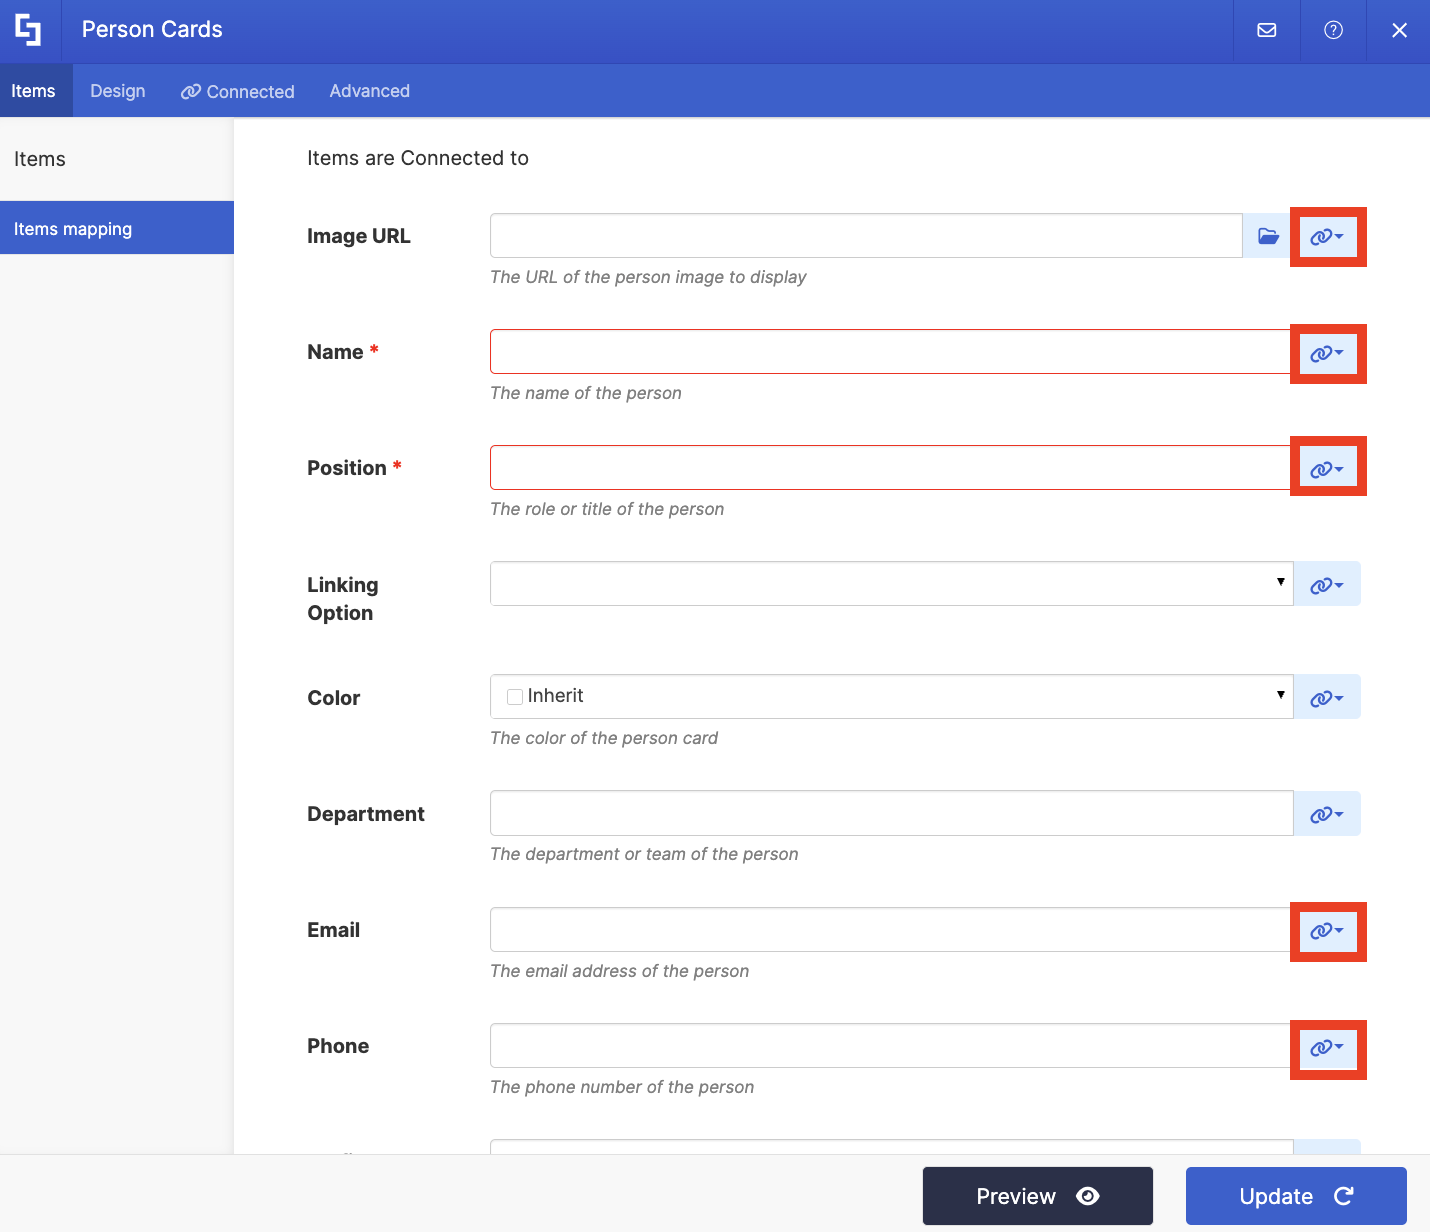This screenshot has height=1232, width=1430.
Task: Open the help question mark icon
Action: pyautogui.click(x=1333, y=30)
